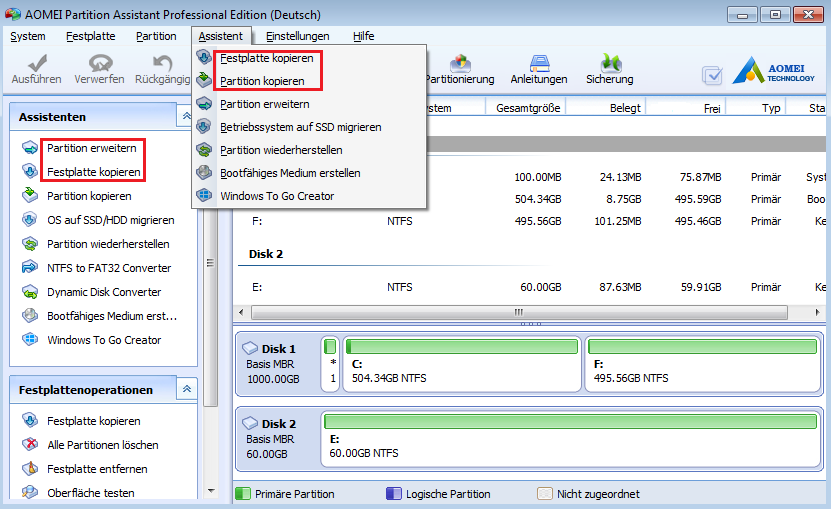Click the Festplatte entfernen icon
This screenshot has height=509, width=831.
30,468
